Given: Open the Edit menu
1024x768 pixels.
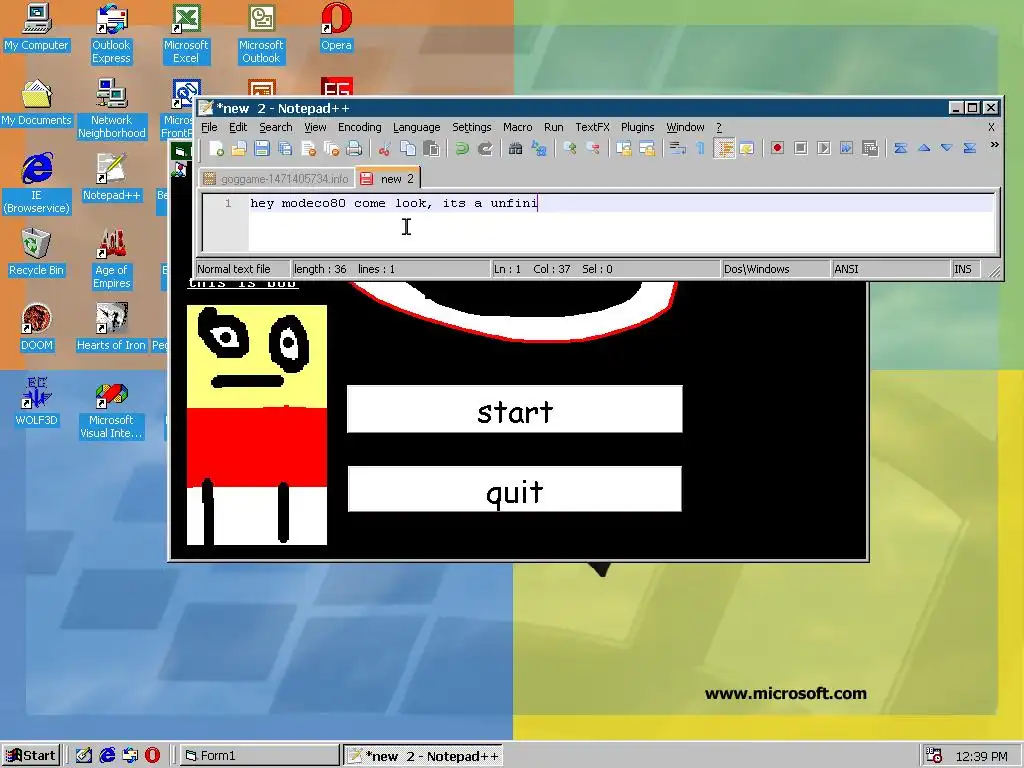Looking at the screenshot, I should [238, 127].
